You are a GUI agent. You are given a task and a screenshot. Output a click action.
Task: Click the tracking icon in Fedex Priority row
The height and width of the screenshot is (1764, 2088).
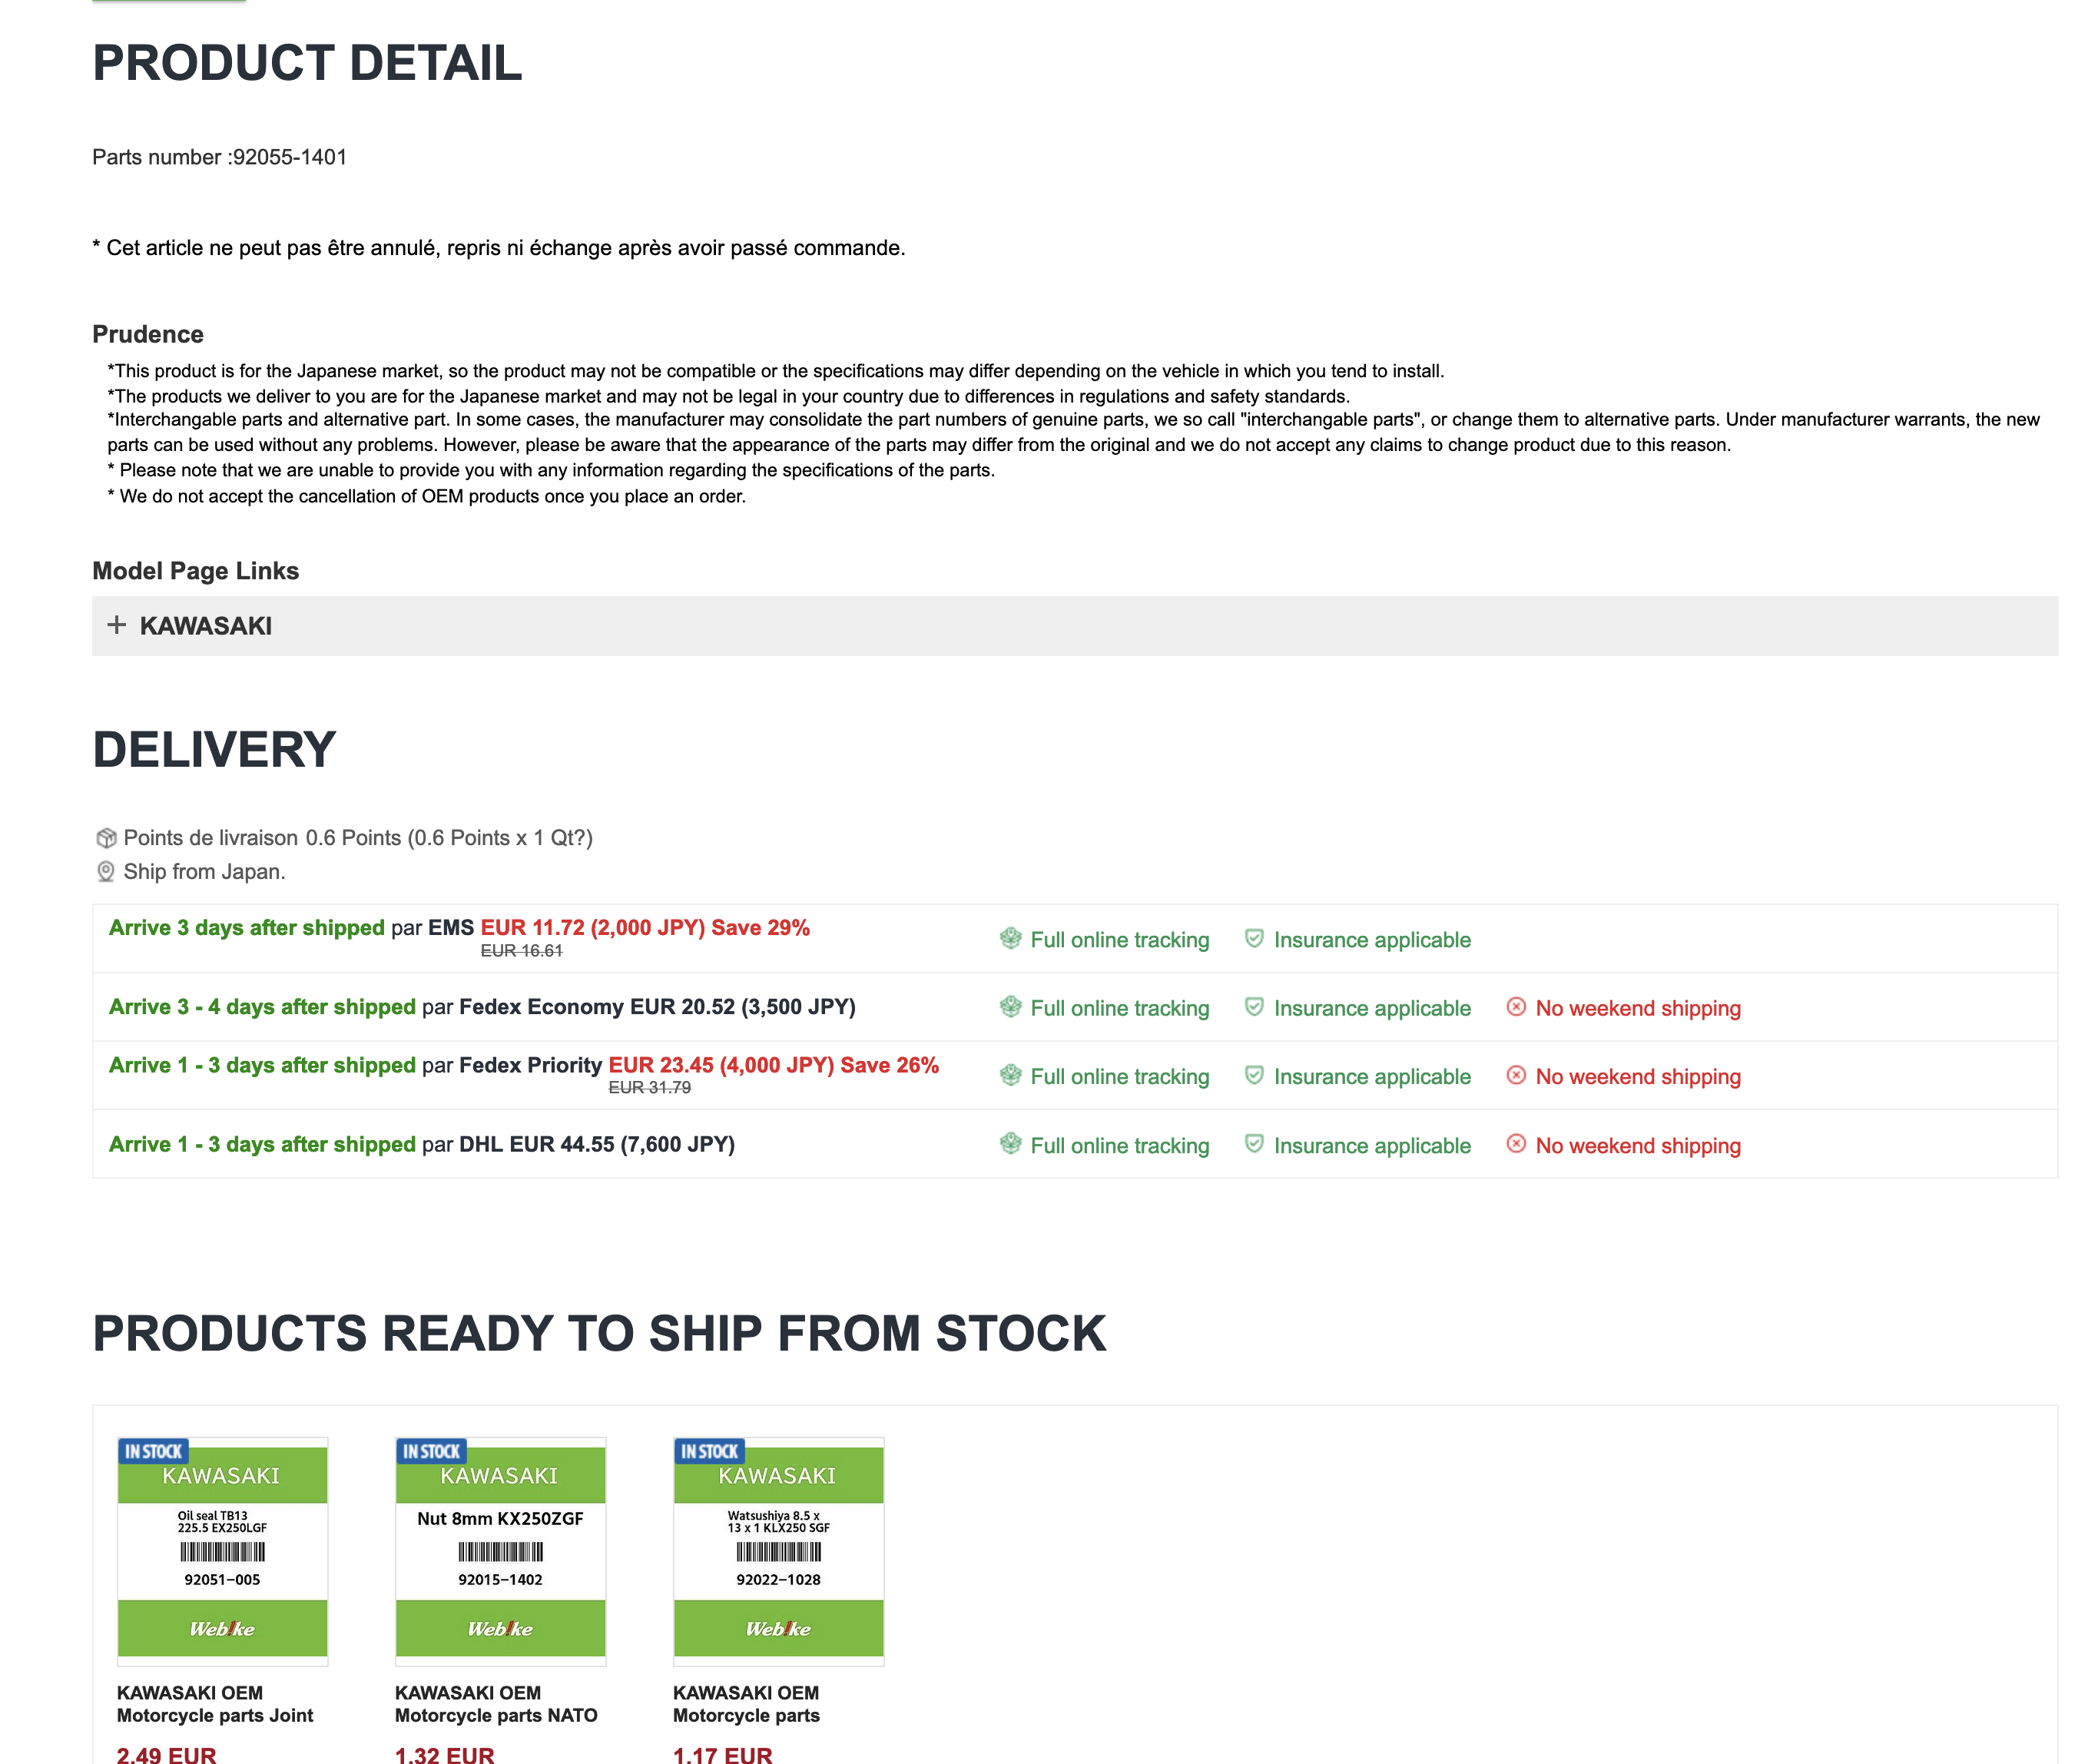click(x=1010, y=1075)
